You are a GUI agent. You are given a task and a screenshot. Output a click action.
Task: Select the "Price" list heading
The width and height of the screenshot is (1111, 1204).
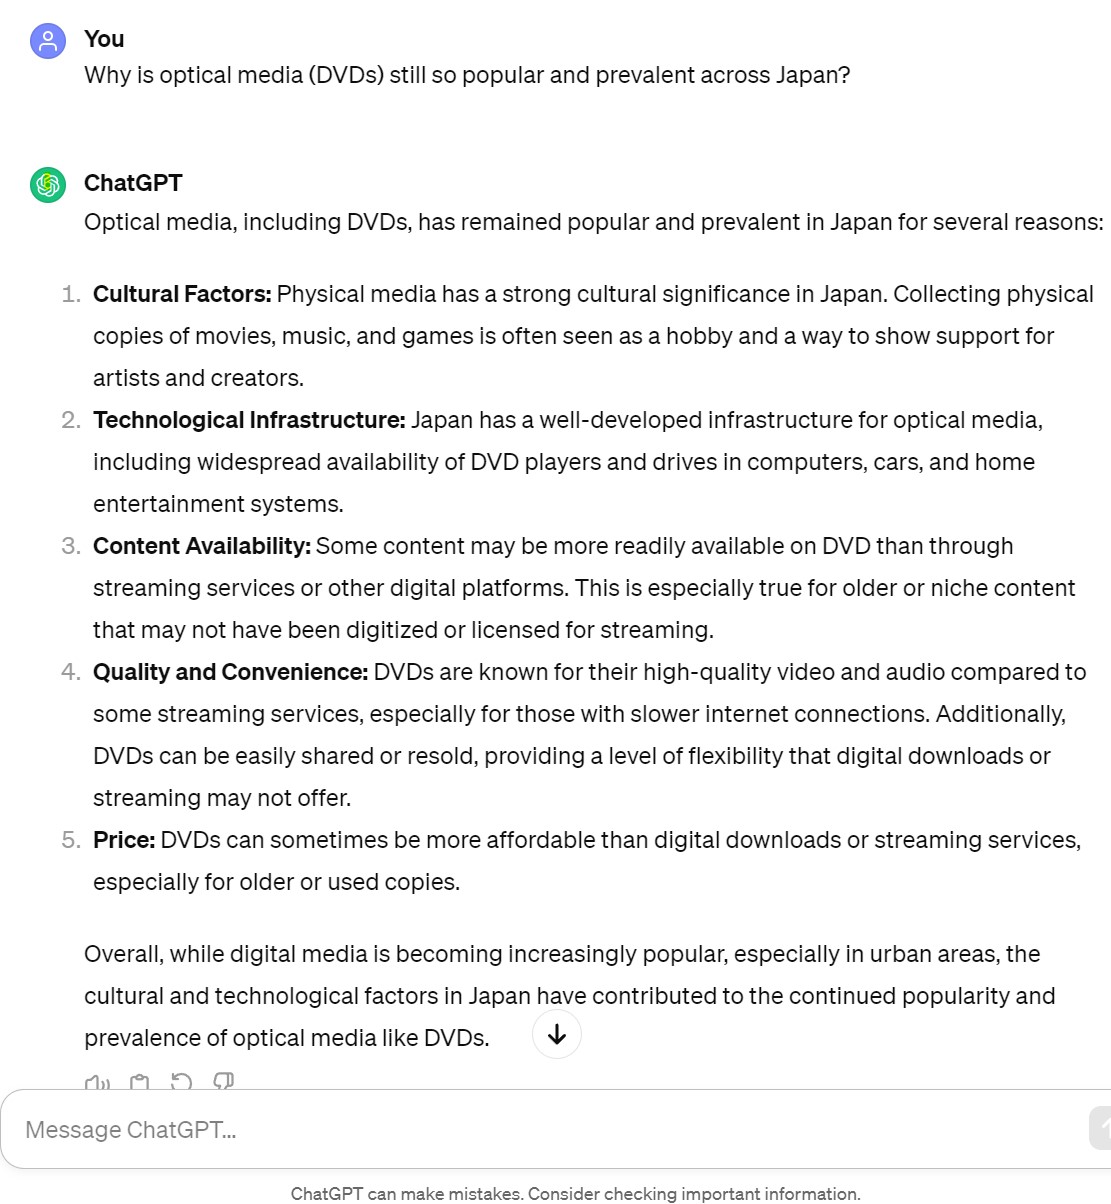click(124, 840)
